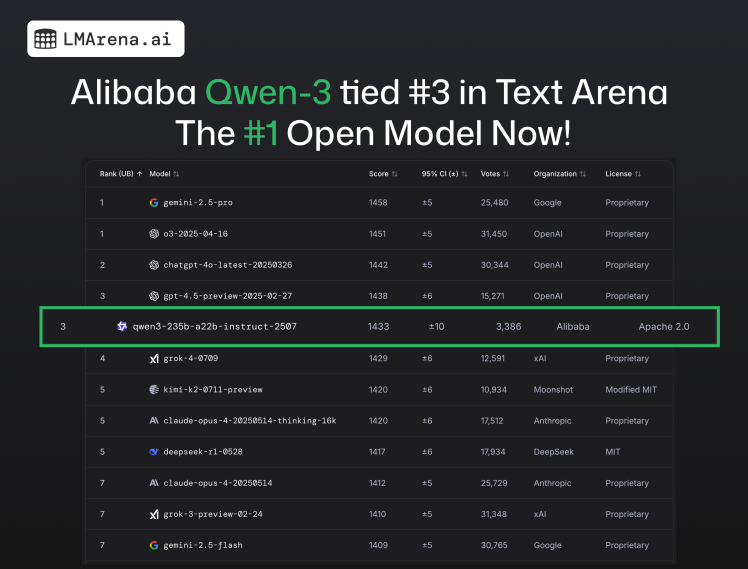Screen dimensions: 748x569
Task: Open the chatgpt-4o-latest-20250326 model entry
Action: [228, 265]
